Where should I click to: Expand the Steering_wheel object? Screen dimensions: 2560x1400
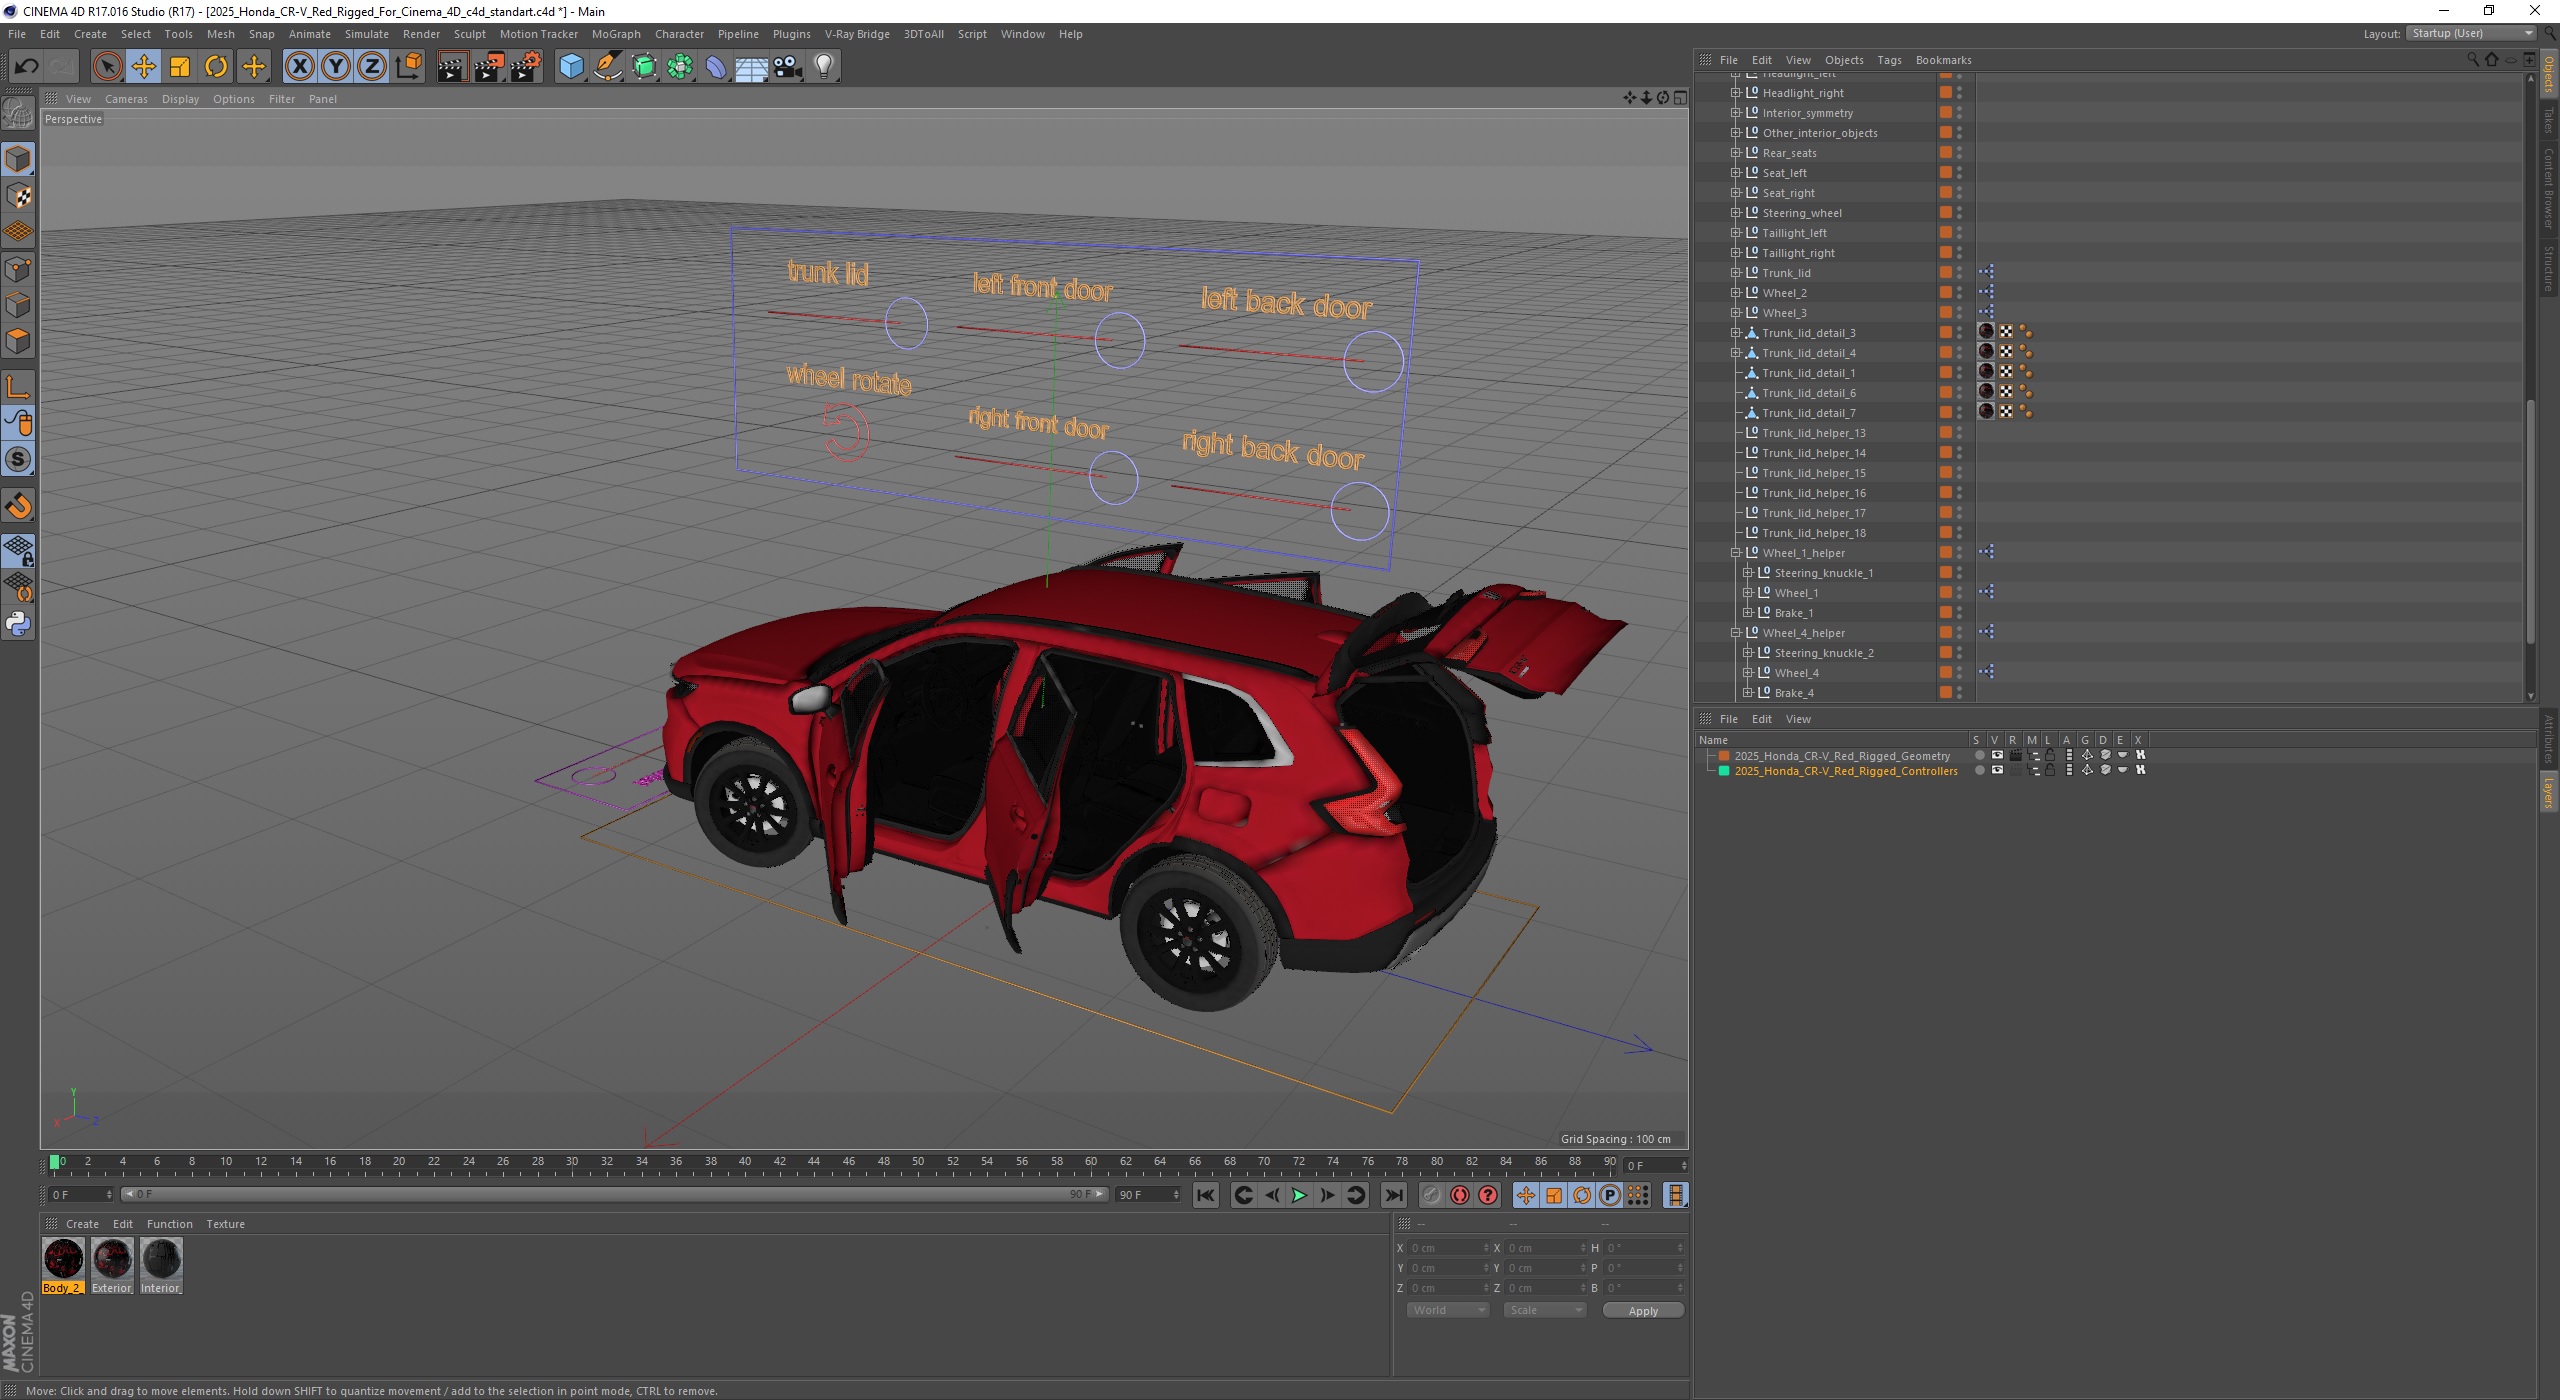pyautogui.click(x=1736, y=213)
